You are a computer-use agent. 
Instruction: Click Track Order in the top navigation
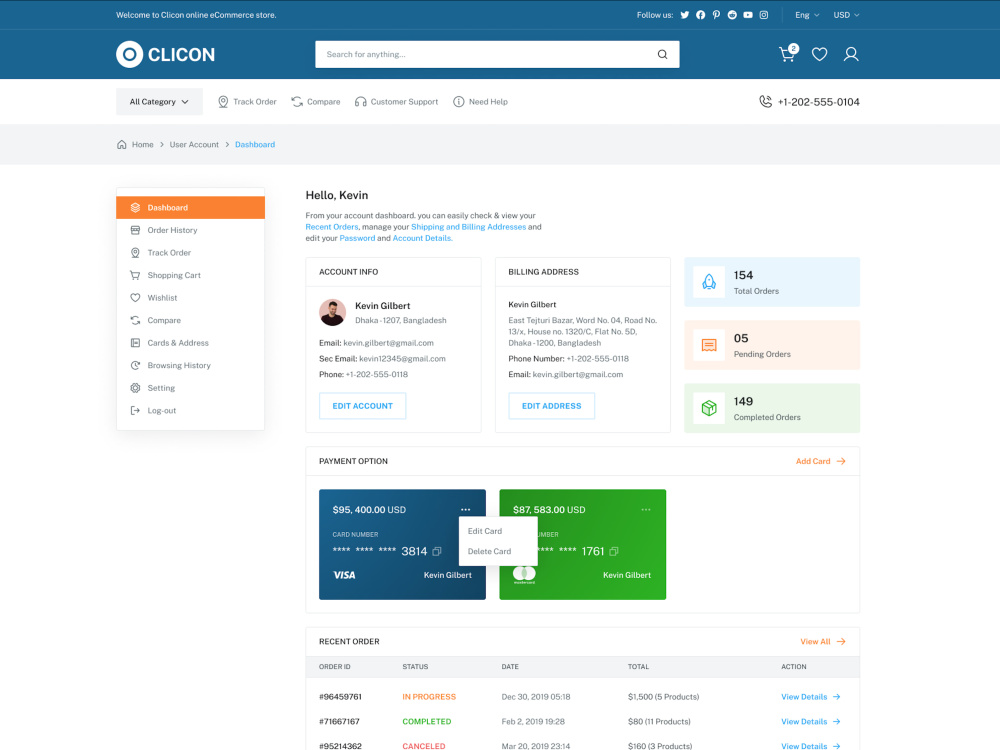[x=247, y=101]
